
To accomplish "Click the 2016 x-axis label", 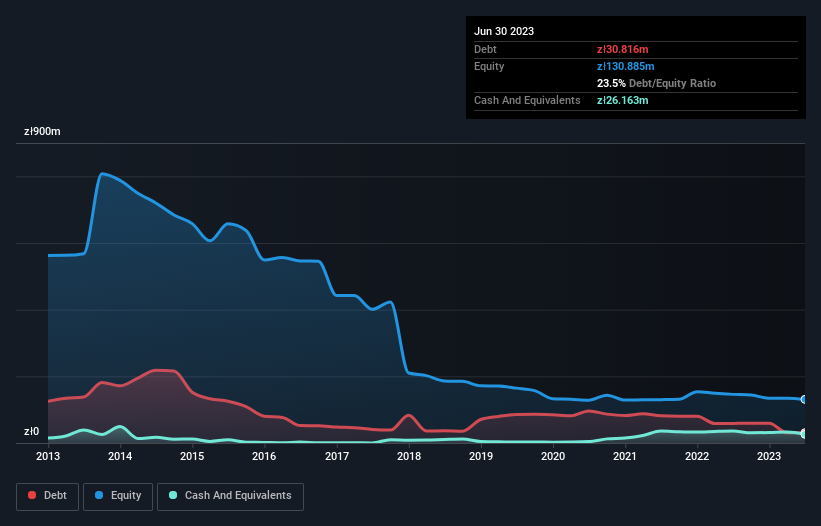I will point(264,456).
